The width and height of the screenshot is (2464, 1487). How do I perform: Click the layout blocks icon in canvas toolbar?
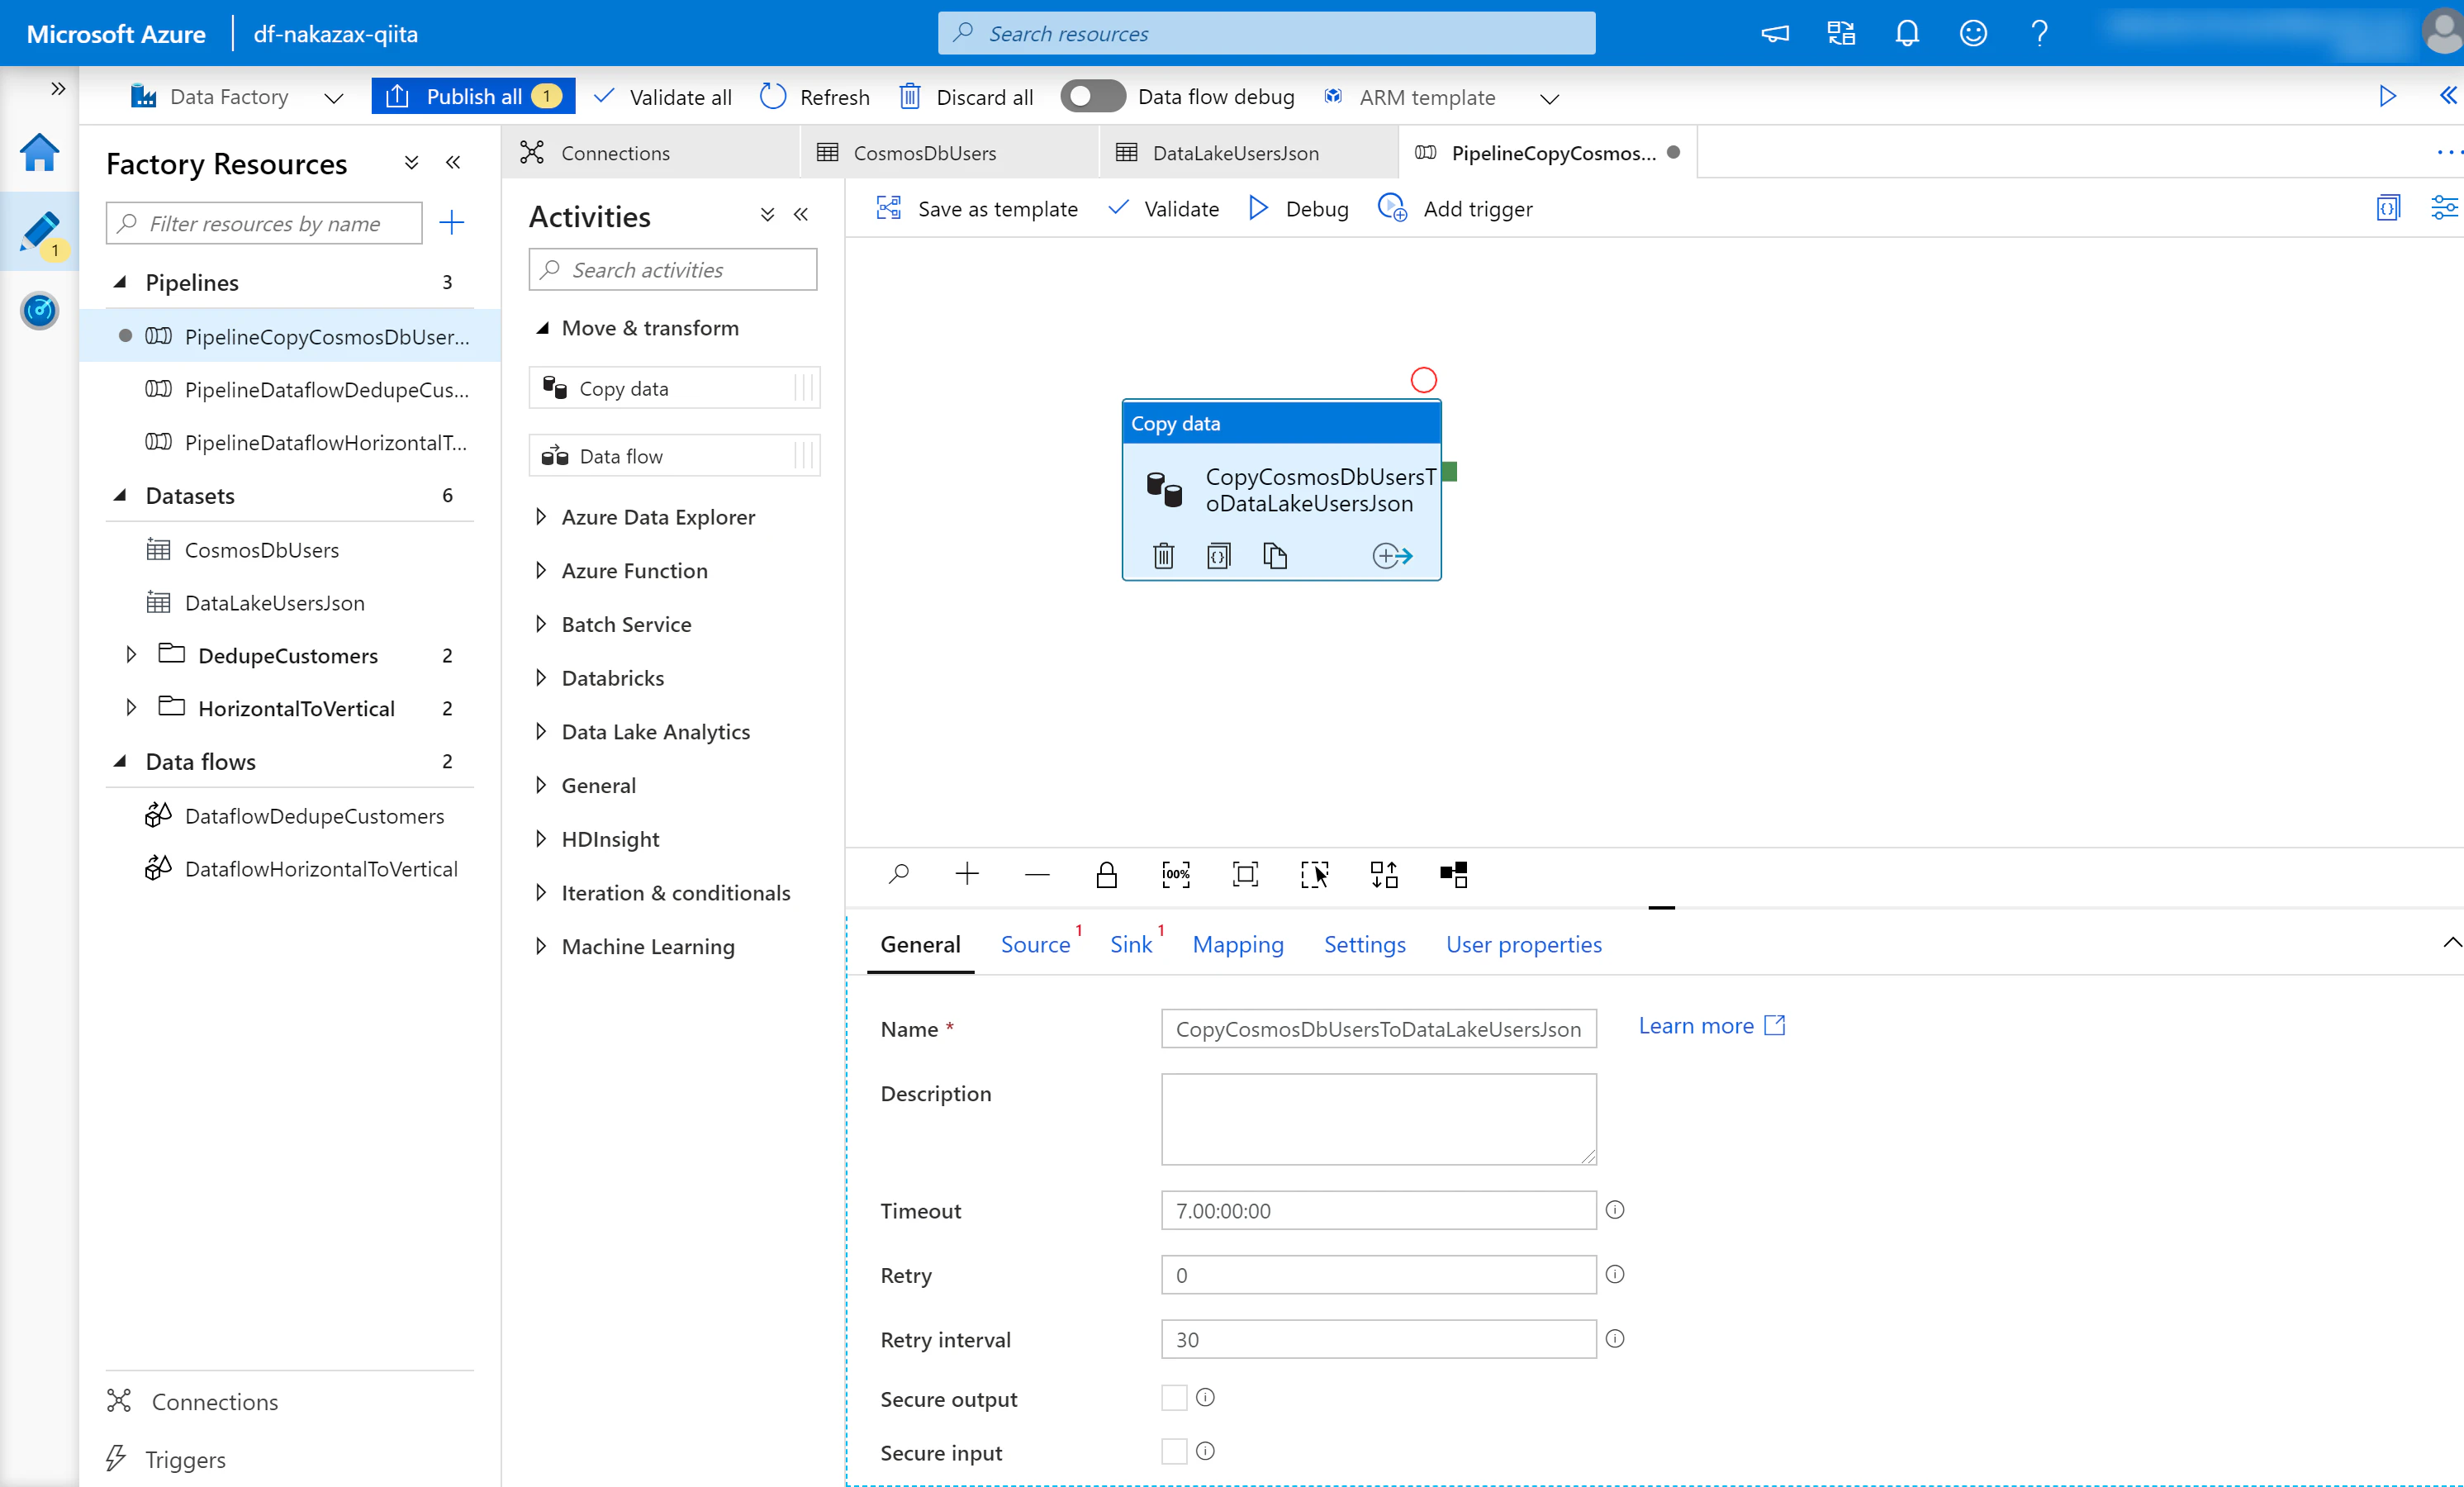coord(1454,875)
